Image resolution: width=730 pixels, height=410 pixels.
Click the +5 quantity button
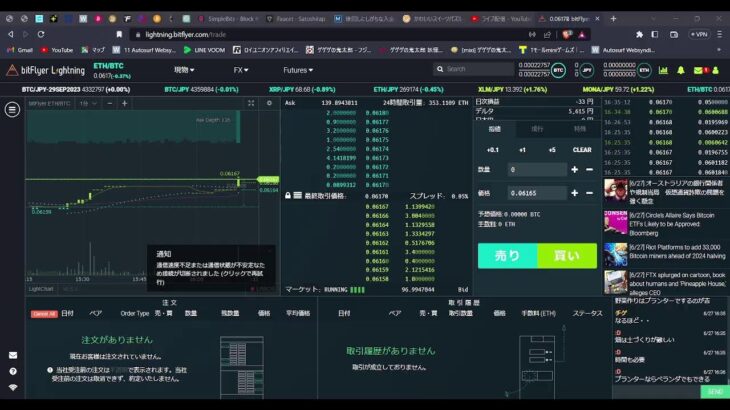[x=552, y=150]
